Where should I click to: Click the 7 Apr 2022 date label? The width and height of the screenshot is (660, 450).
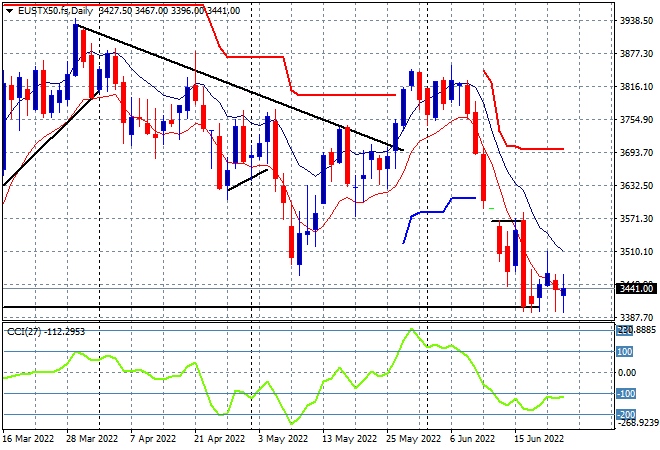[153, 439]
